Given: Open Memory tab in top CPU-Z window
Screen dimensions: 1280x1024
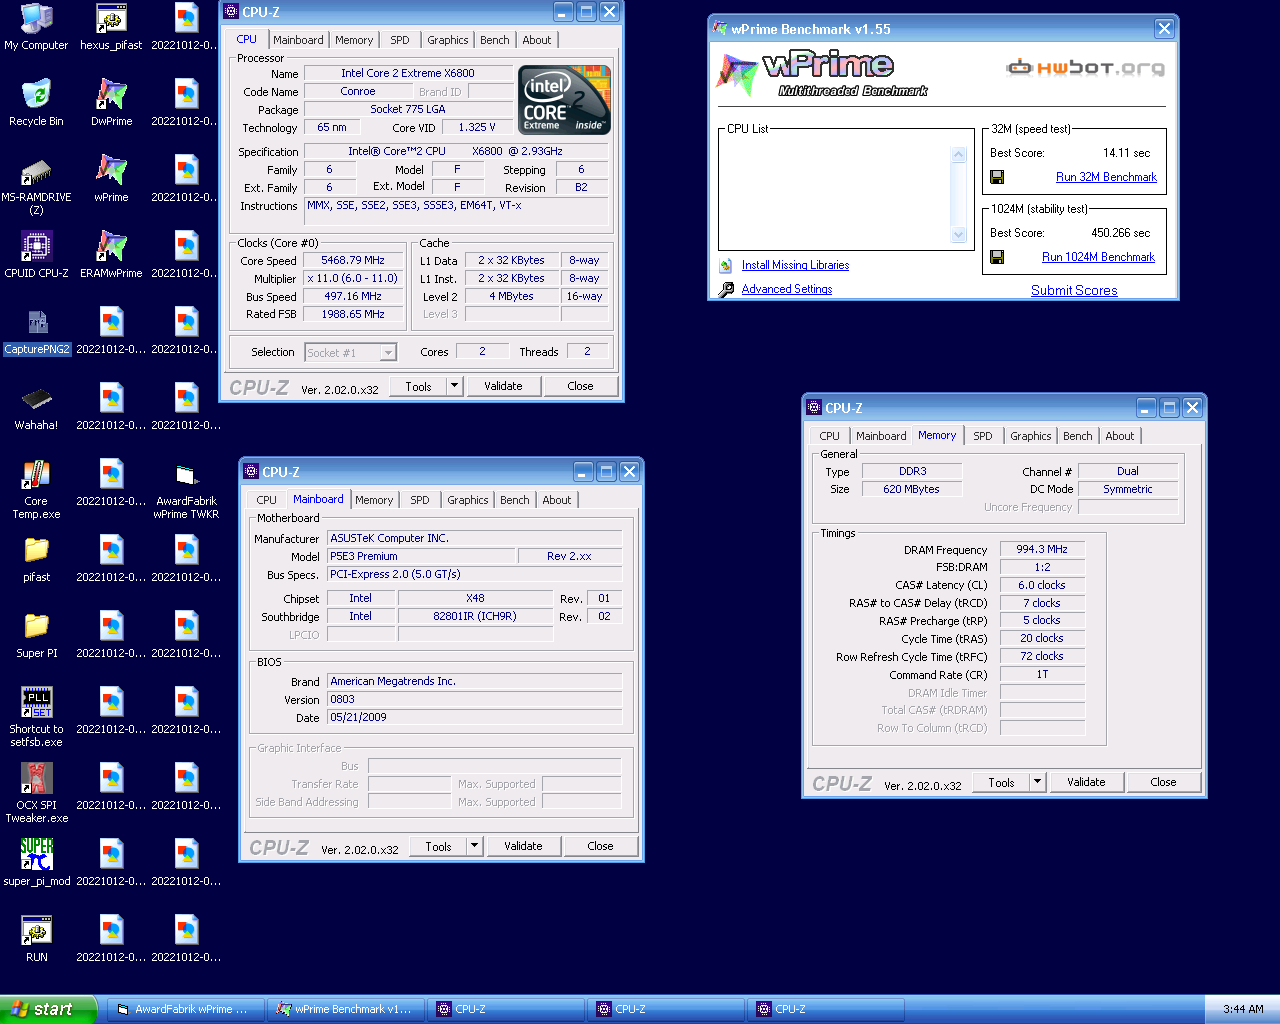Looking at the screenshot, I should 354,40.
